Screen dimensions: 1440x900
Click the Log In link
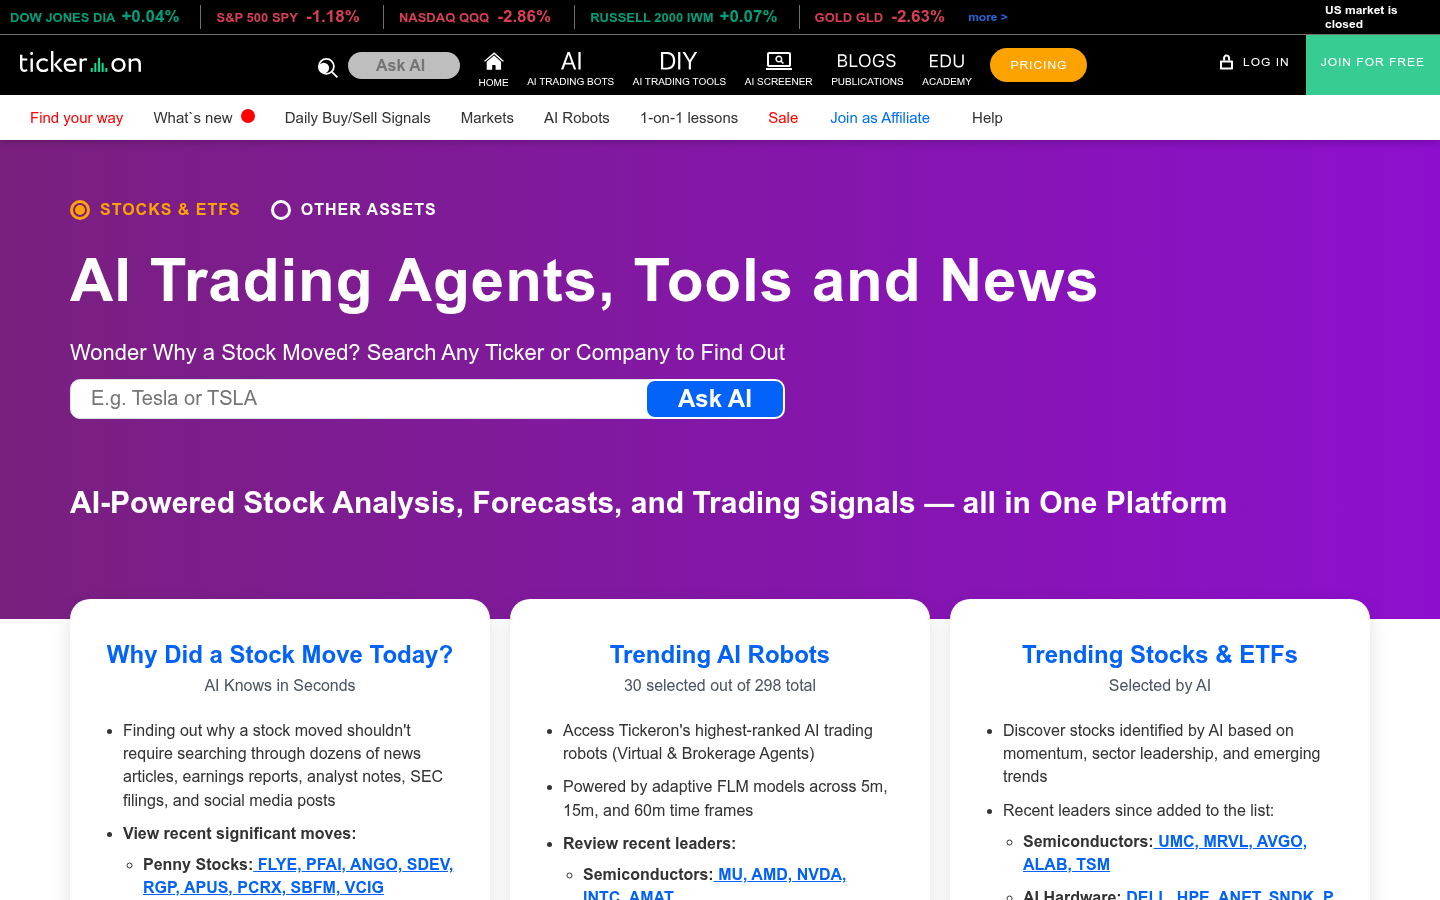[1265, 62]
